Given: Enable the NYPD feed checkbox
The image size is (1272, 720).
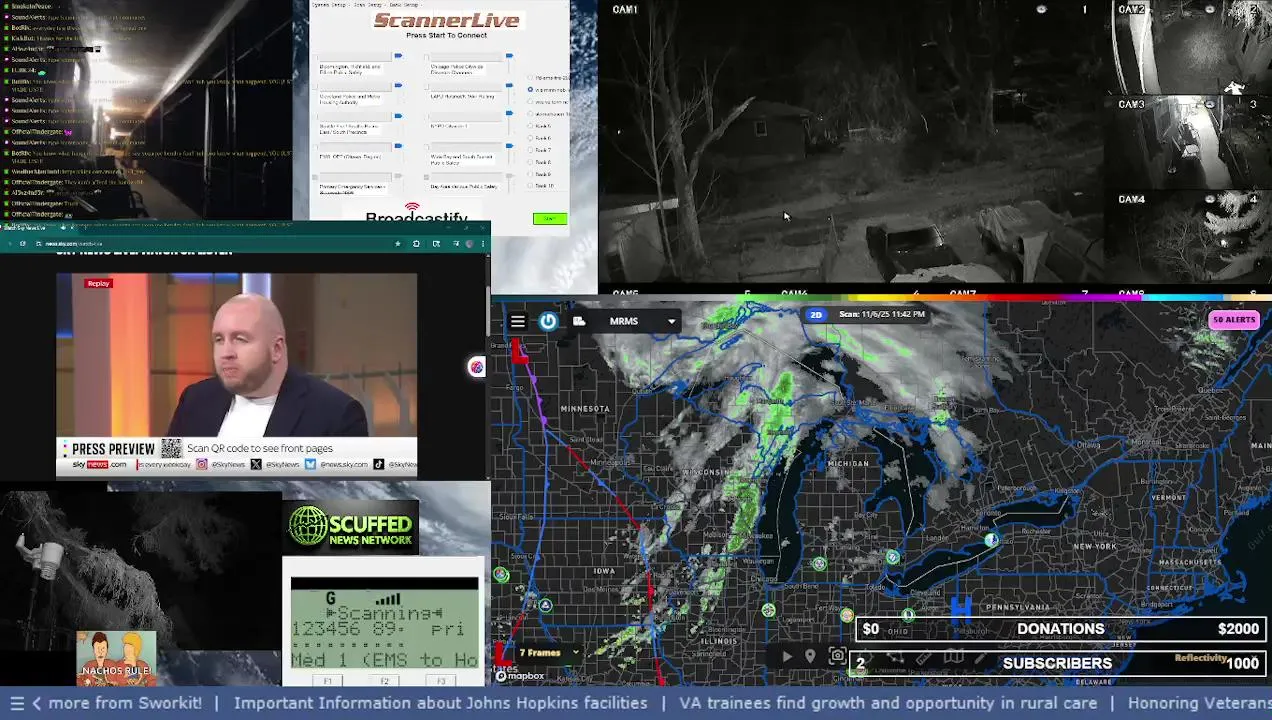Looking at the screenshot, I should (429, 116).
